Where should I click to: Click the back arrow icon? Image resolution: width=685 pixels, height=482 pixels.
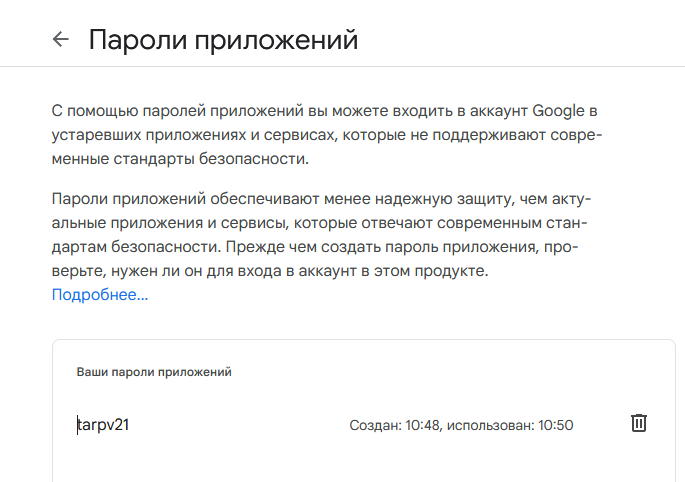[x=61, y=40]
